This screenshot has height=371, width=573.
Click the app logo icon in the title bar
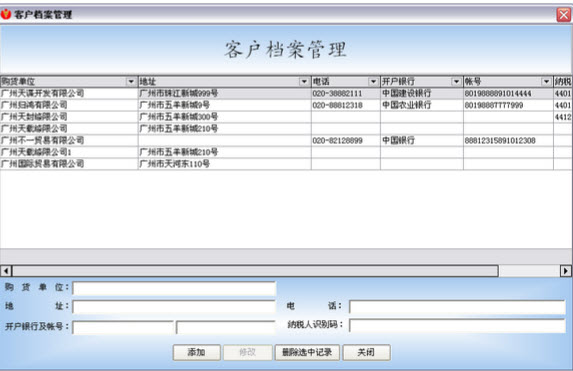pyautogui.click(x=6, y=14)
